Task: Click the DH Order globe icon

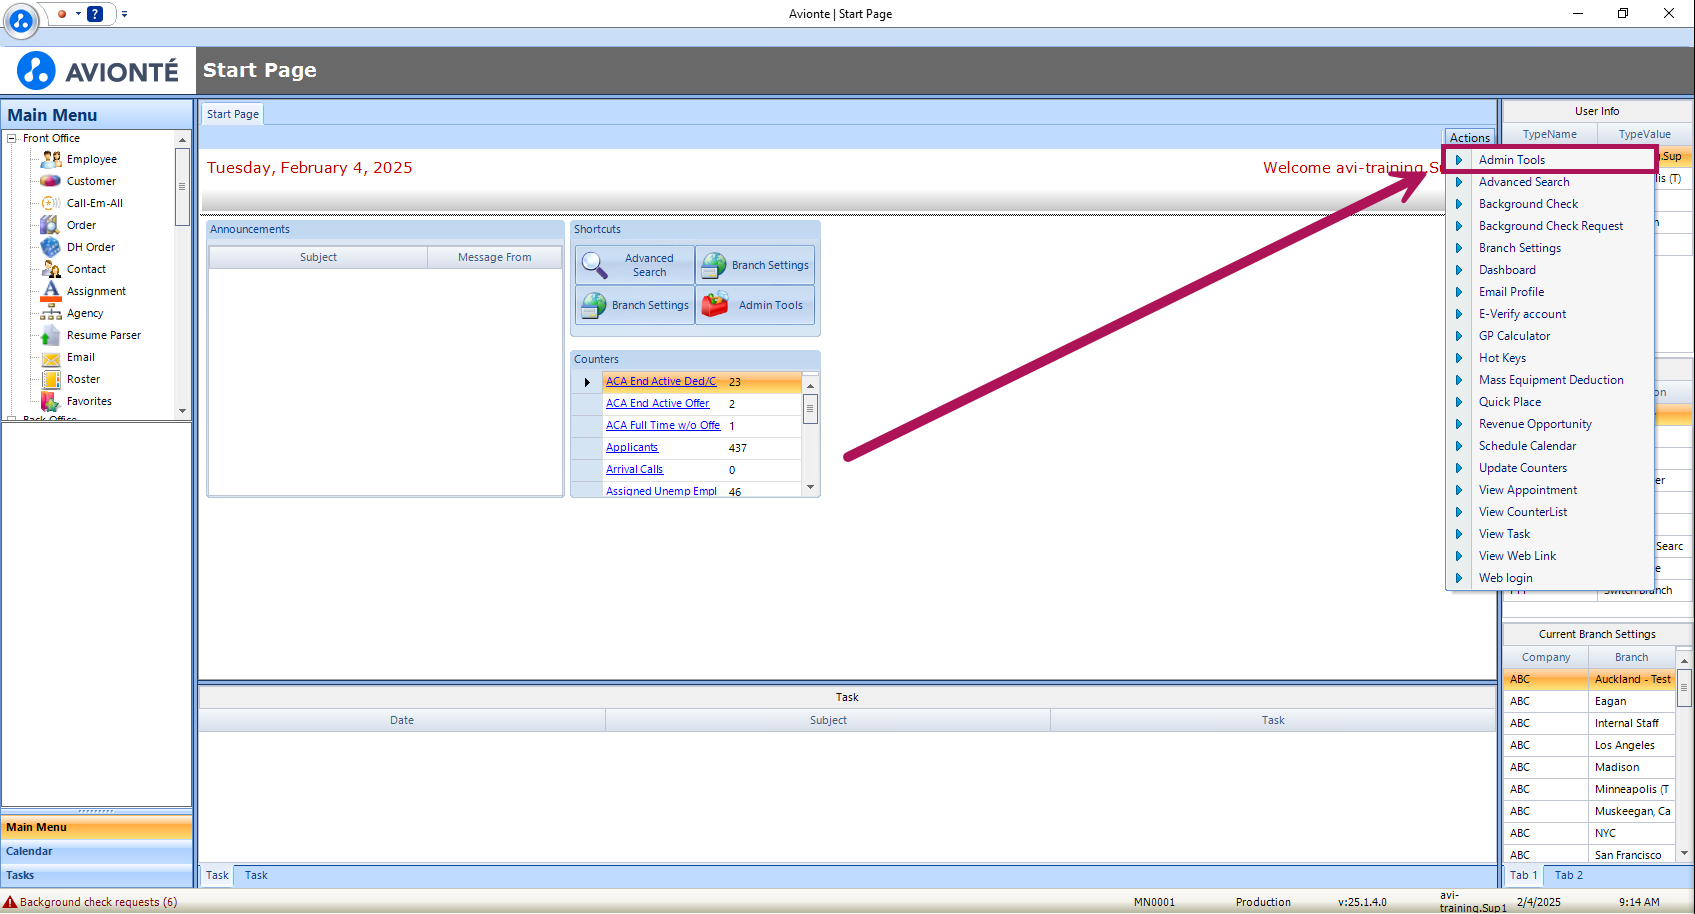Action: coord(50,247)
